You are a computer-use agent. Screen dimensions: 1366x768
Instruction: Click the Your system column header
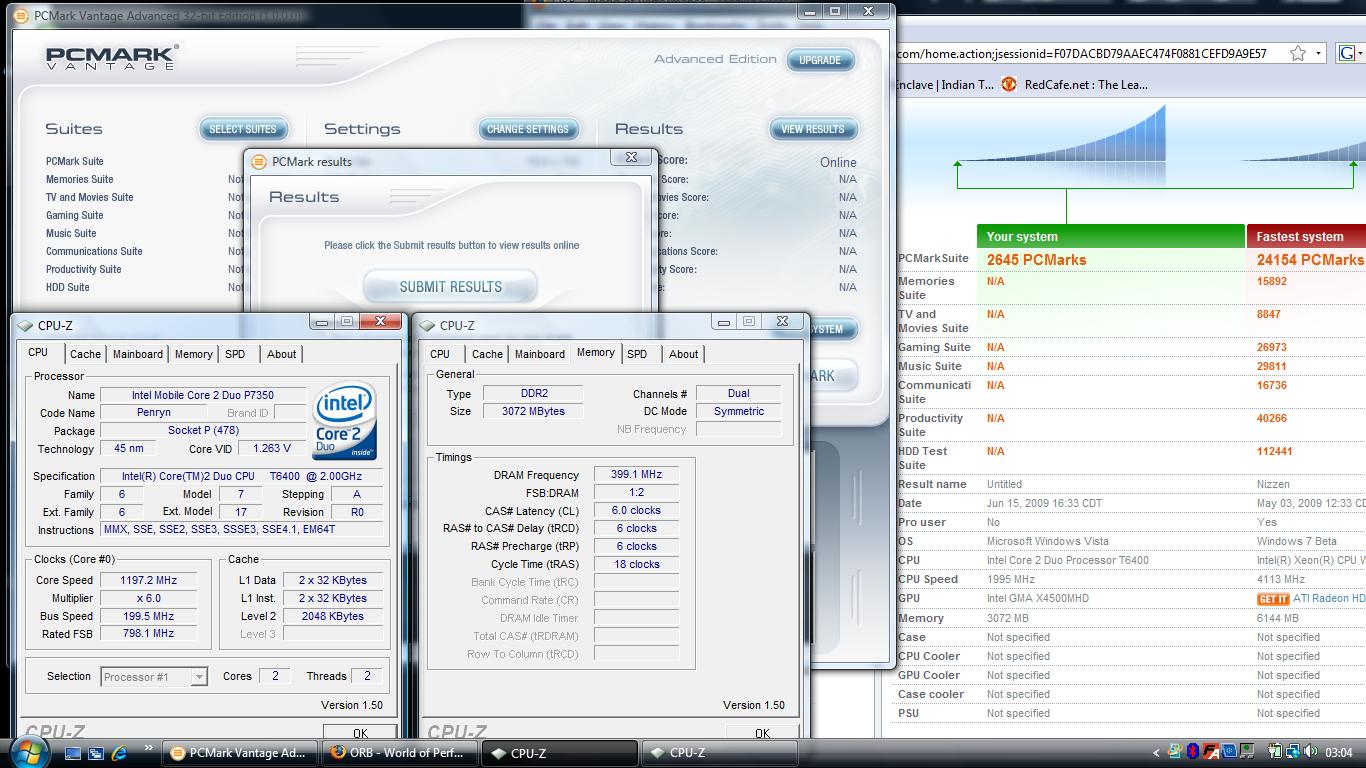tap(1111, 237)
